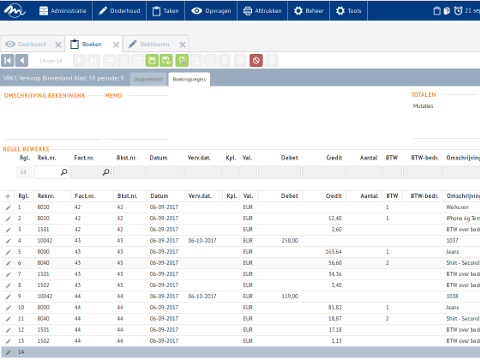Open the Administratie menu
The width and height of the screenshot is (480, 360).
click(63, 11)
